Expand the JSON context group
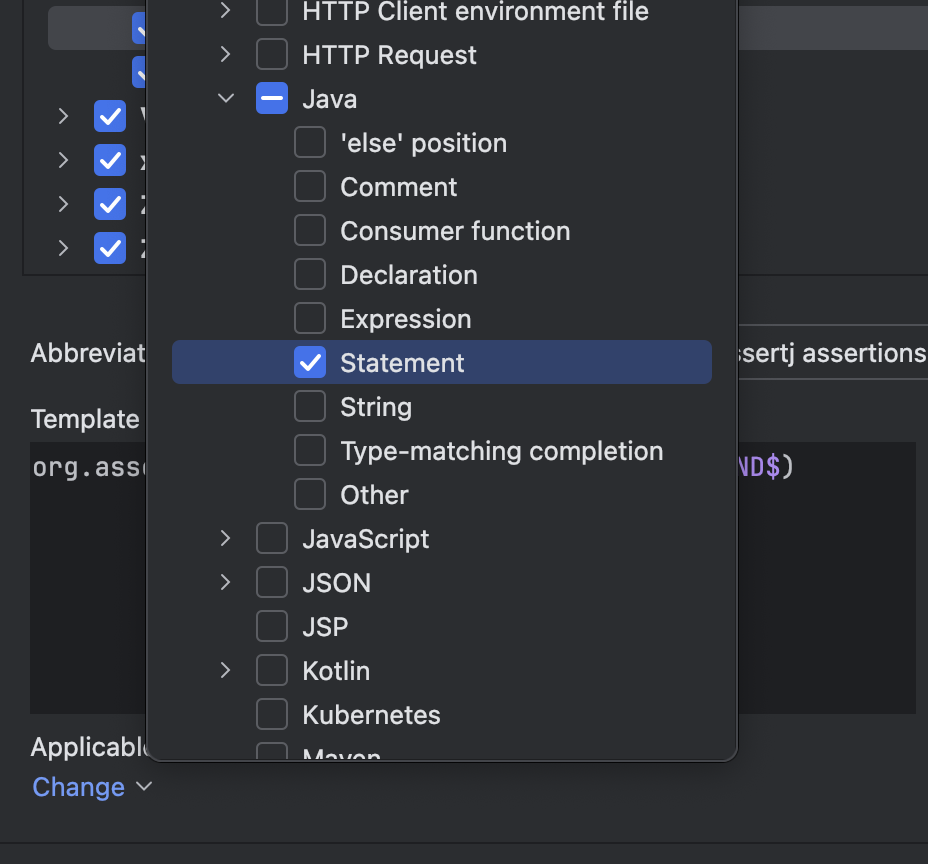 tap(226, 583)
